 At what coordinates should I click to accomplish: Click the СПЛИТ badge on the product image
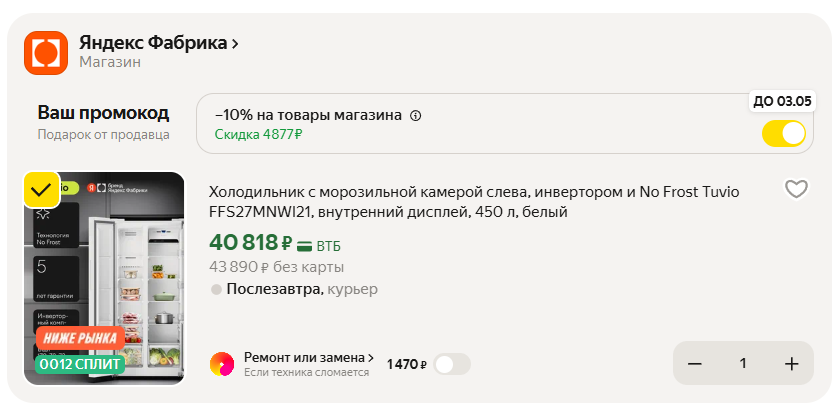coord(80,364)
